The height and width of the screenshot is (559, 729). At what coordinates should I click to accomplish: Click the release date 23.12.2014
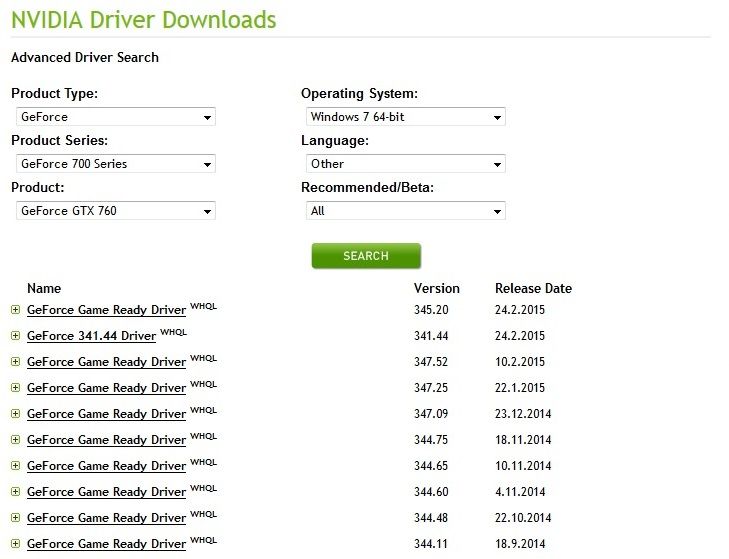pyautogui.click(x=523, y=414)
